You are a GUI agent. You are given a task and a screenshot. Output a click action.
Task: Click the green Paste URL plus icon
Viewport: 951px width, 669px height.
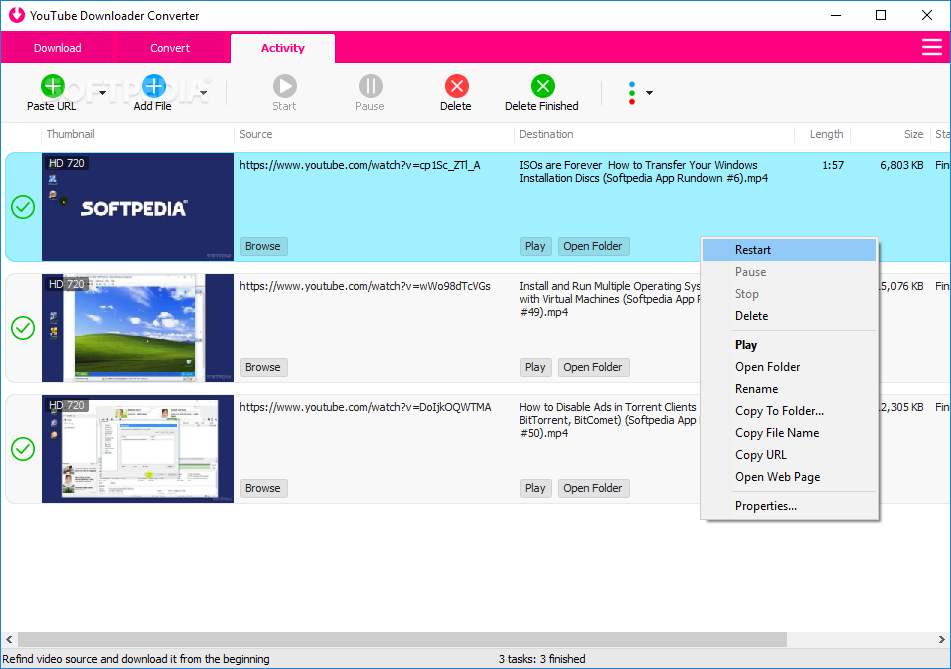tap(53, 86)
